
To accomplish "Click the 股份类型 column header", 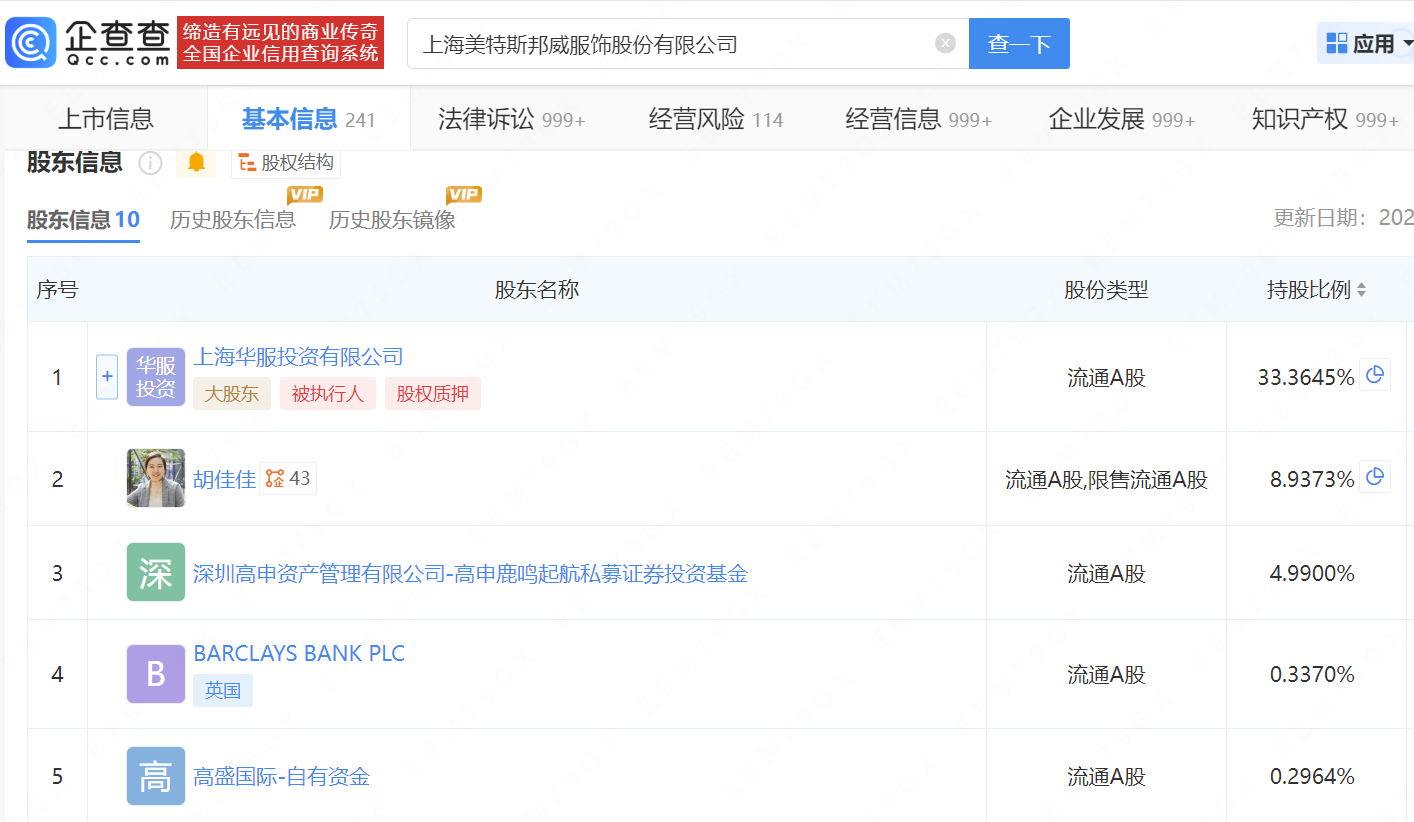I will click(1106, 290).
